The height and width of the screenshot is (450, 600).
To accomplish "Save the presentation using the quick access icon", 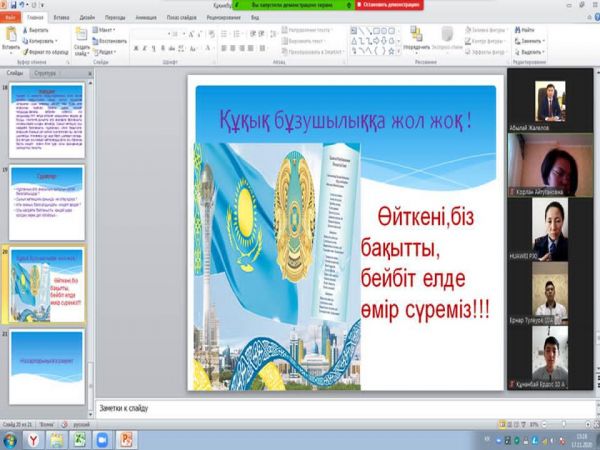I will click(14, 5).
